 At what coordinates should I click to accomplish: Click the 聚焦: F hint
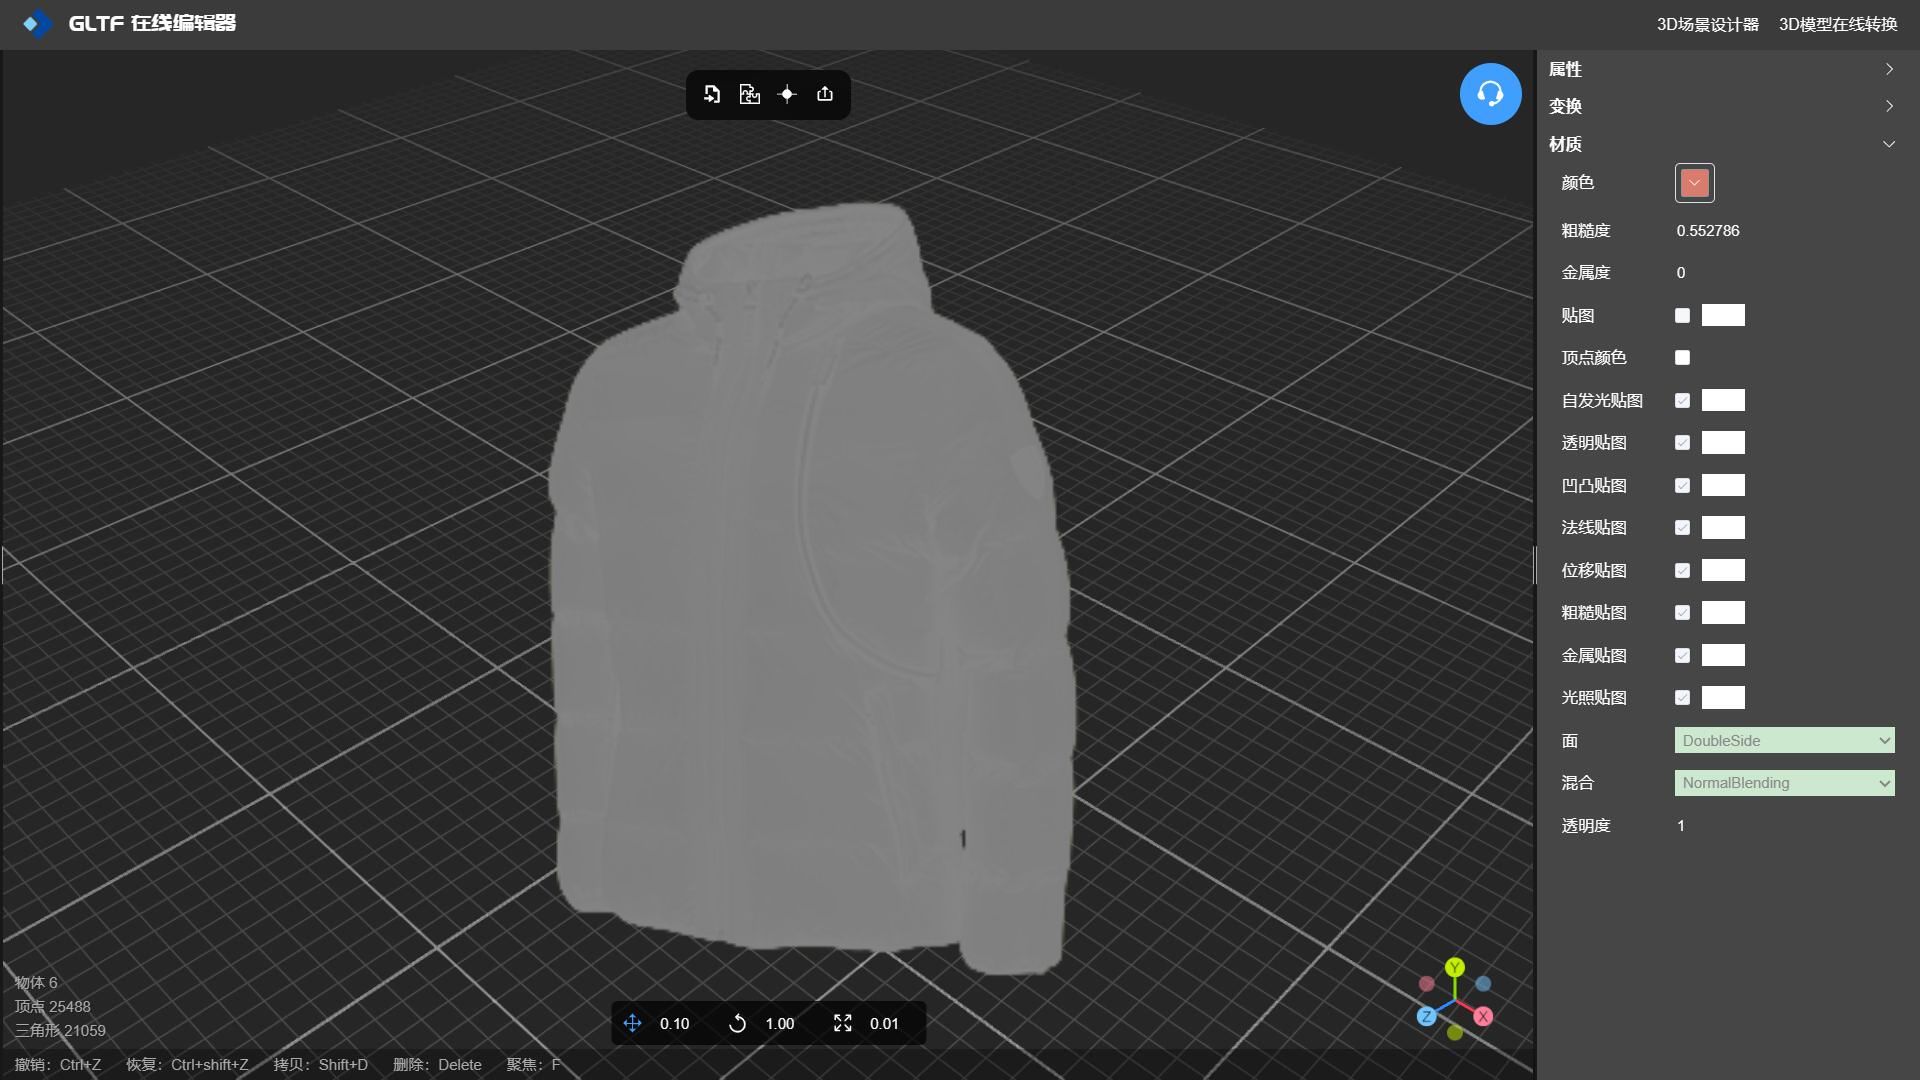(533, 1065)
